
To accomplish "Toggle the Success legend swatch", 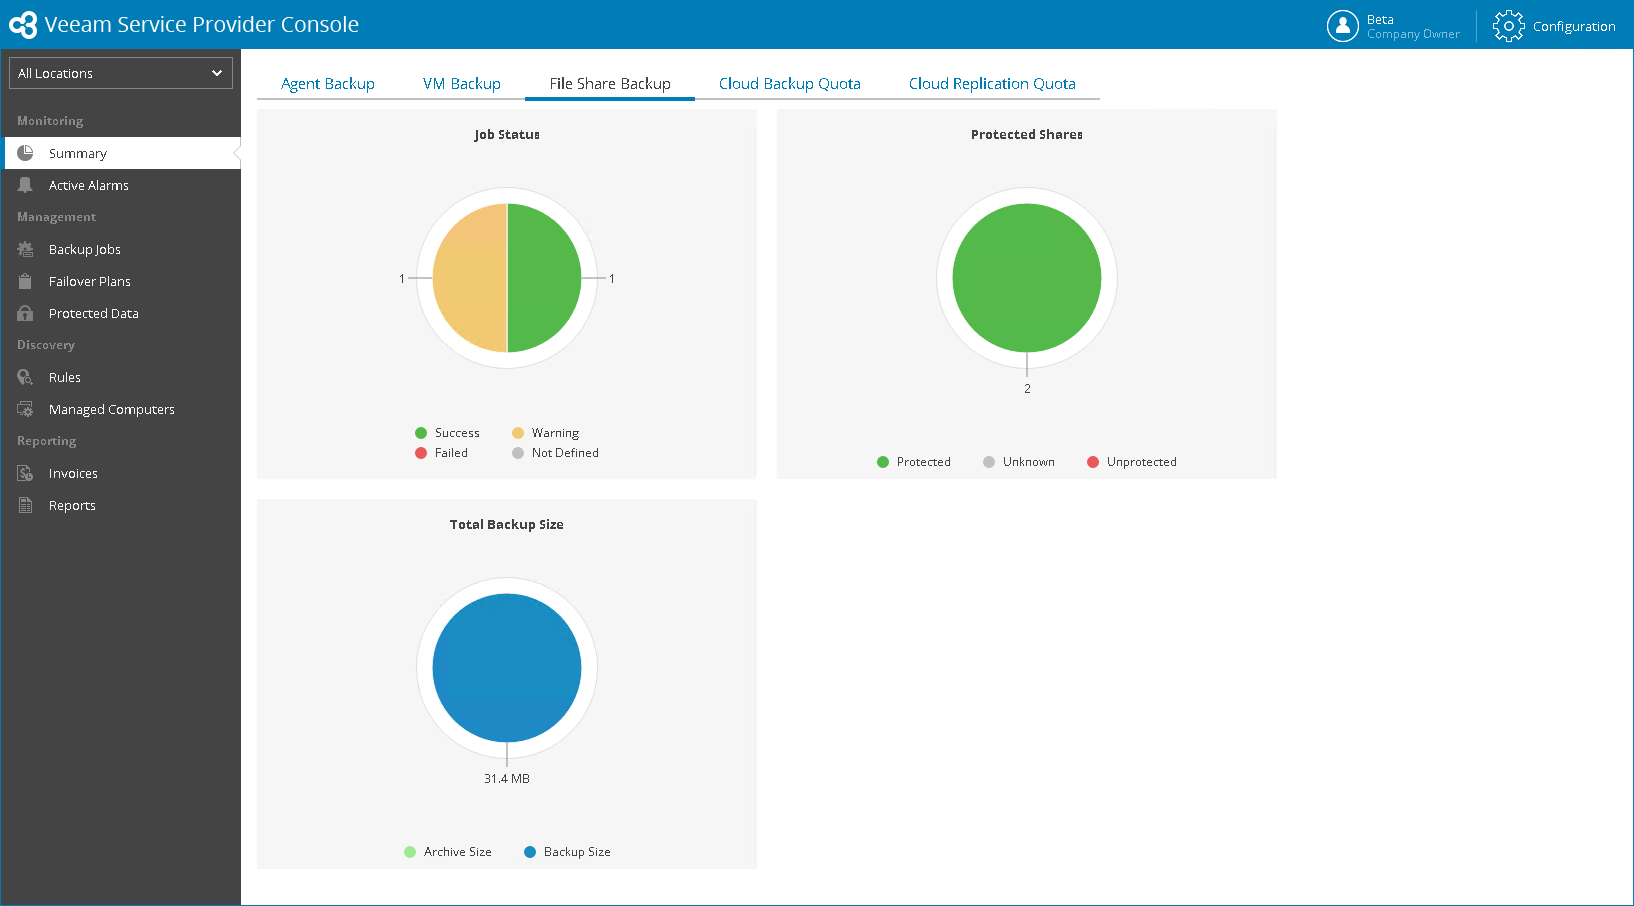I will coord(421,433).
